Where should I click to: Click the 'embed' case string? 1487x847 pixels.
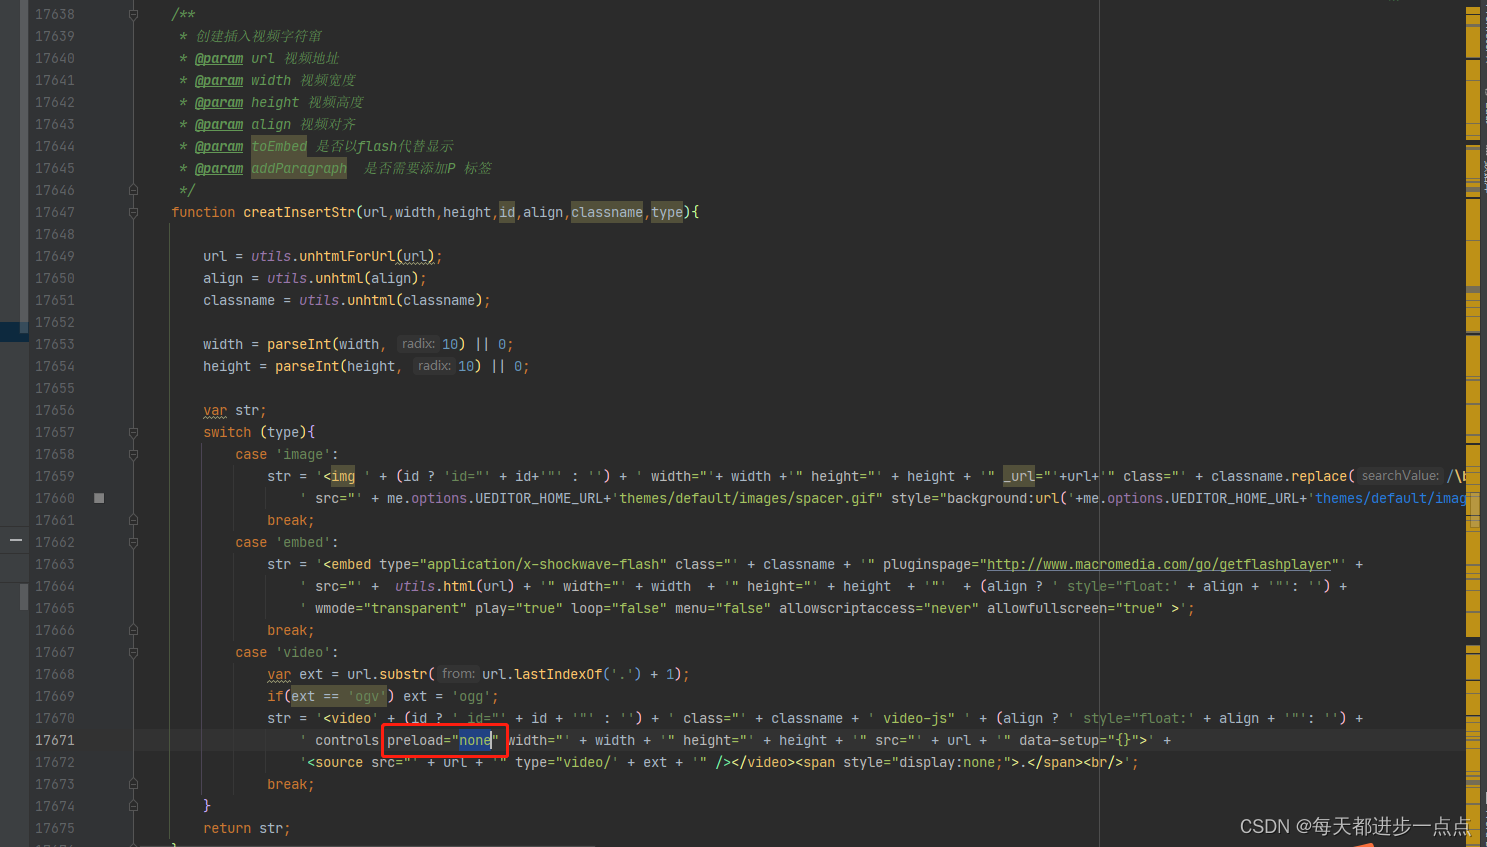(x=303, y=542)
